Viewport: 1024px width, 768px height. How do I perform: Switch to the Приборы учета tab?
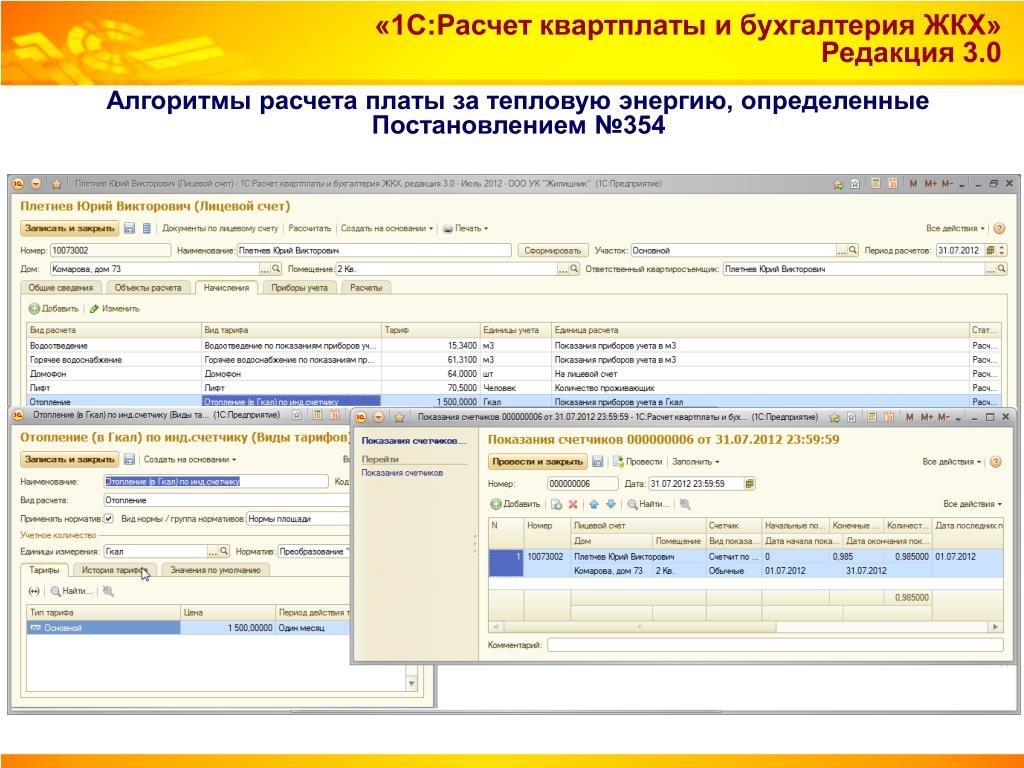click(x=299, y=287)
